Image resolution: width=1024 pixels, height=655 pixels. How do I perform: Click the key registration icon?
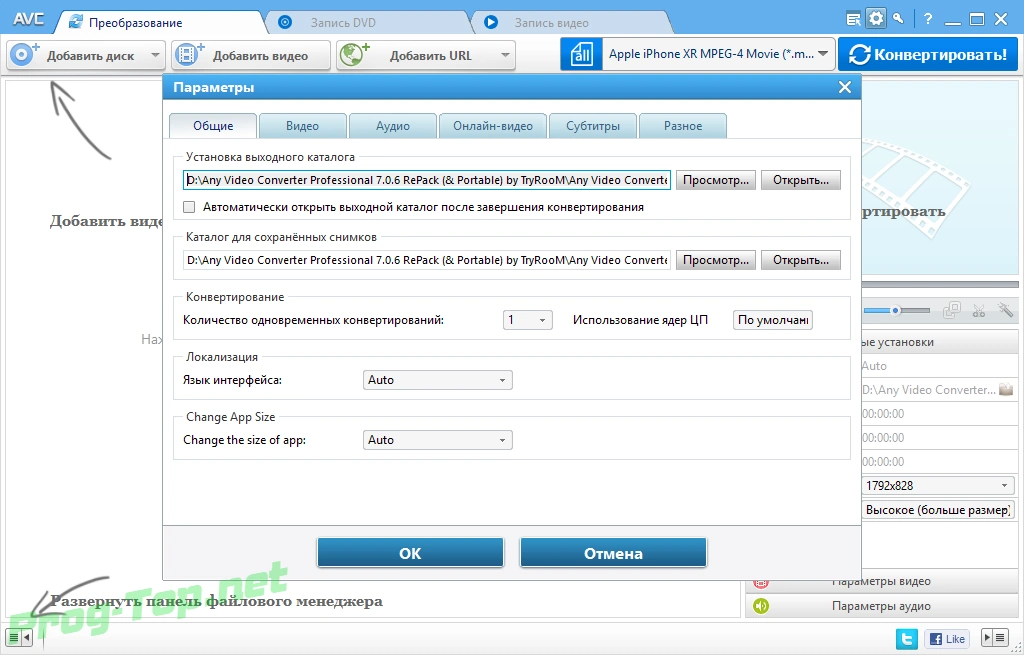click(x=899, y=18)
